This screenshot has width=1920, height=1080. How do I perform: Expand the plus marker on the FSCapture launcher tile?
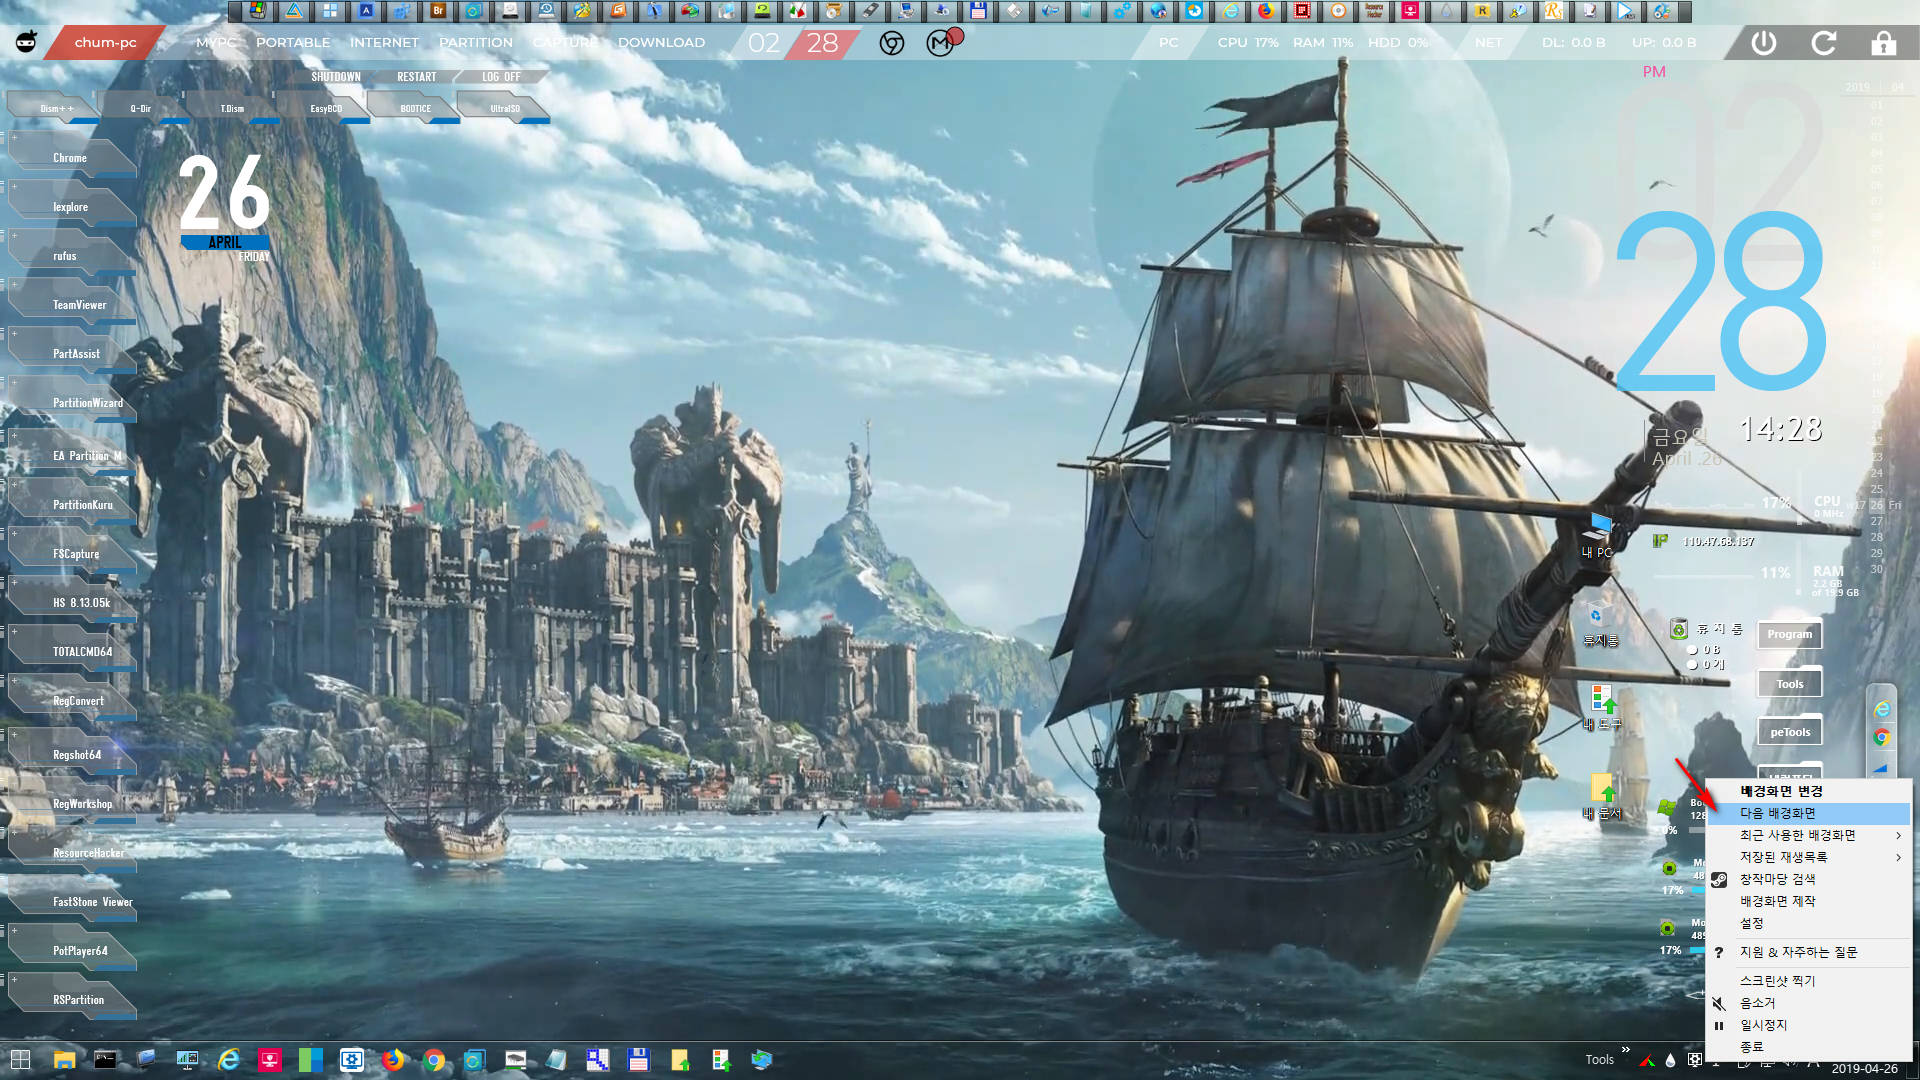tap(14, 533)
